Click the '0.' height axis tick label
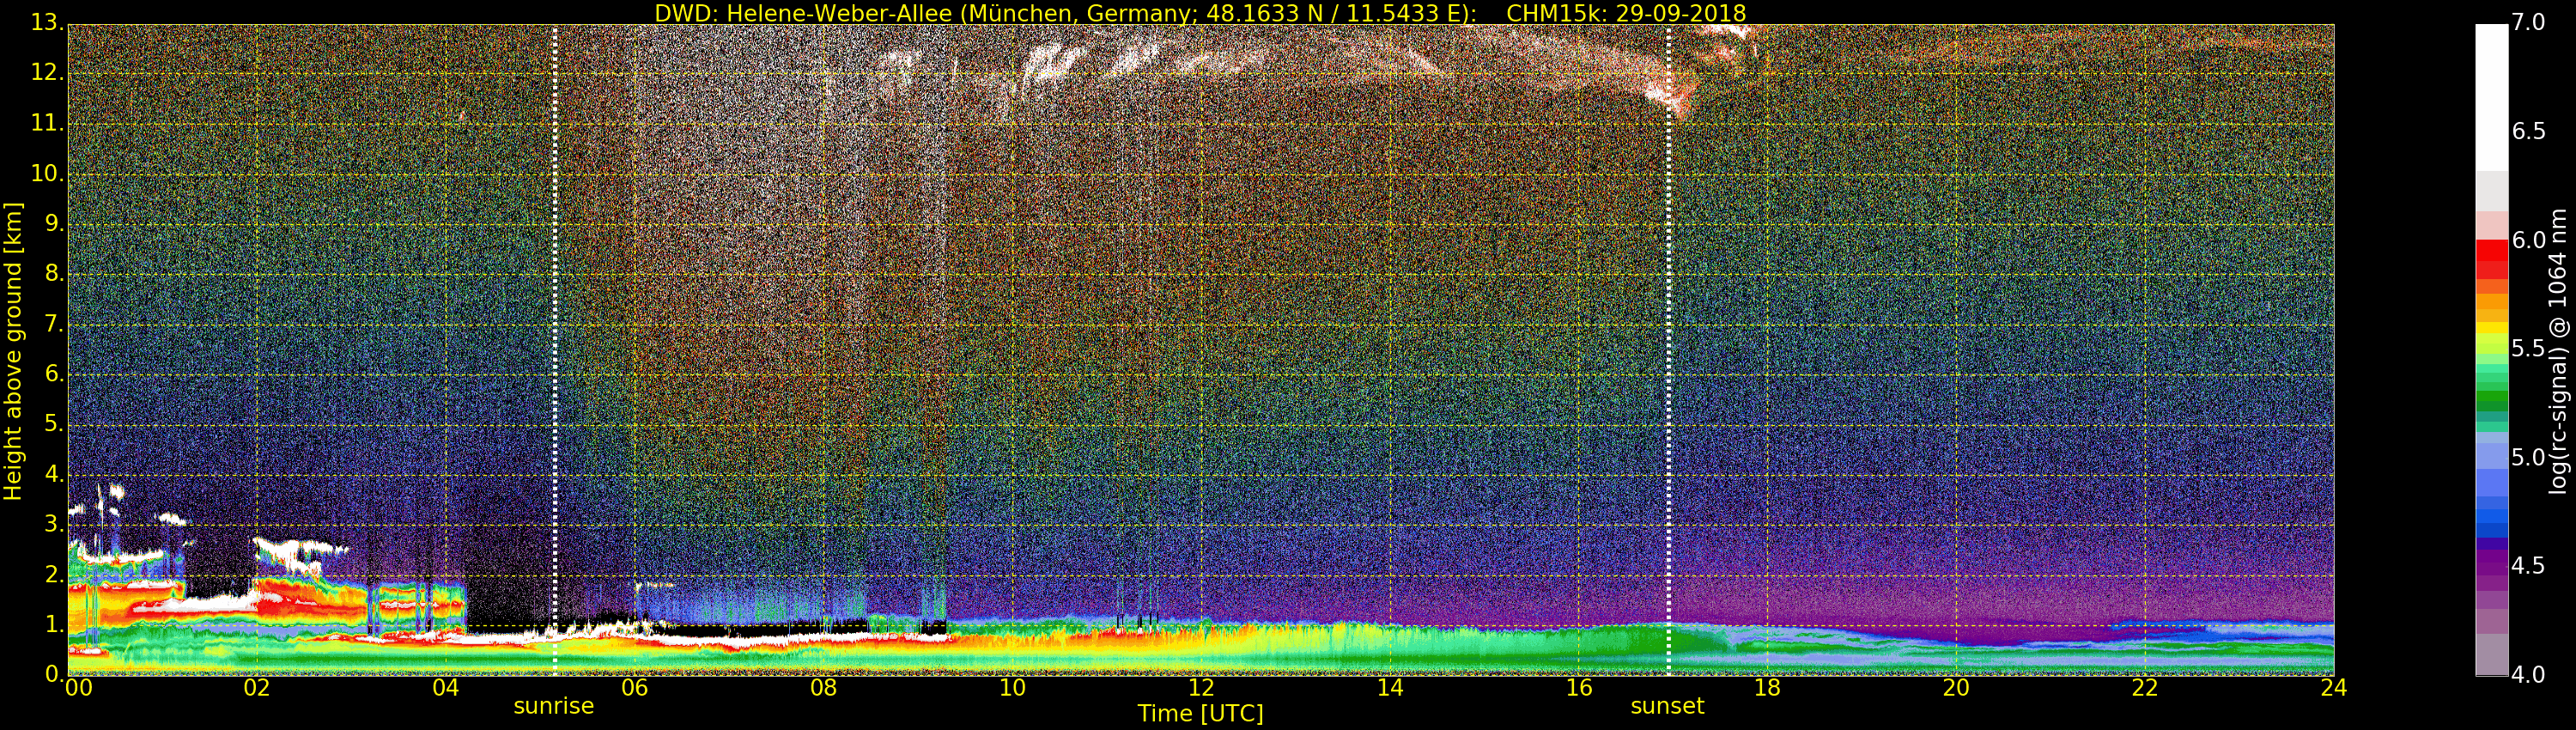The height and width of the screenshot is (730, 2576). [54, 674]
